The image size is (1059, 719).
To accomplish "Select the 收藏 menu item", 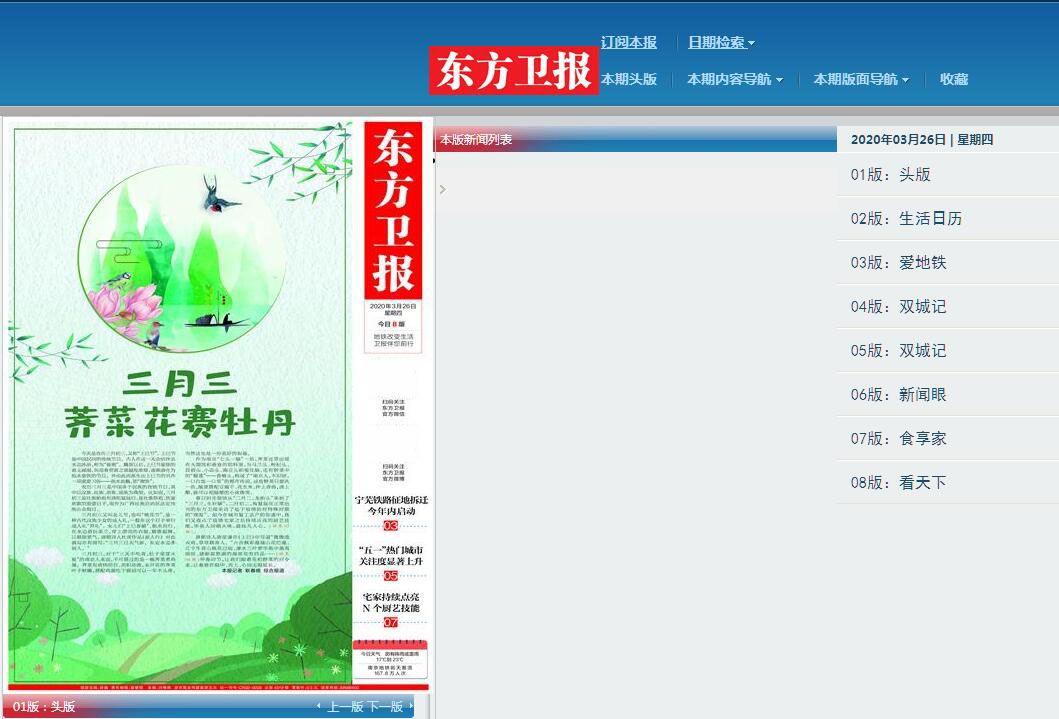I will coord(954,79).
